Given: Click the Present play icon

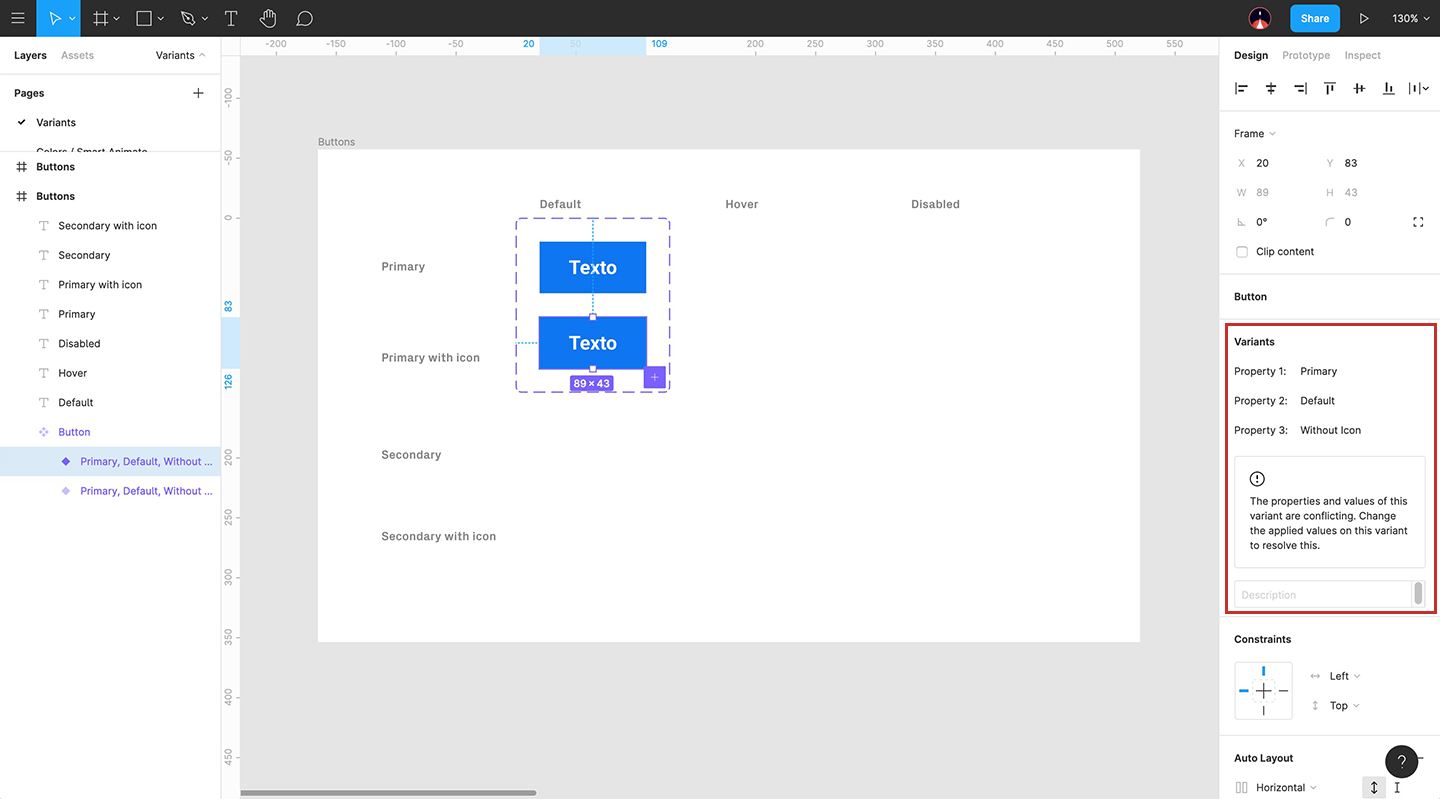Looking at the screenshot, I should (1364, 18).
